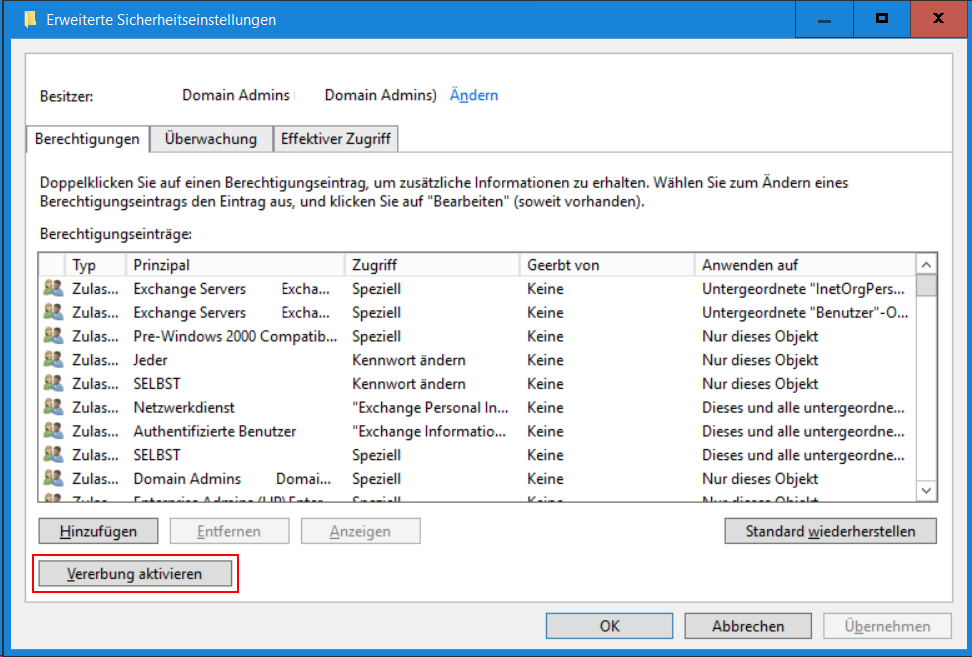Sort entries by the Prinzipal column header
This screenshot has height=657, width=972.
(x=235, y=265)
